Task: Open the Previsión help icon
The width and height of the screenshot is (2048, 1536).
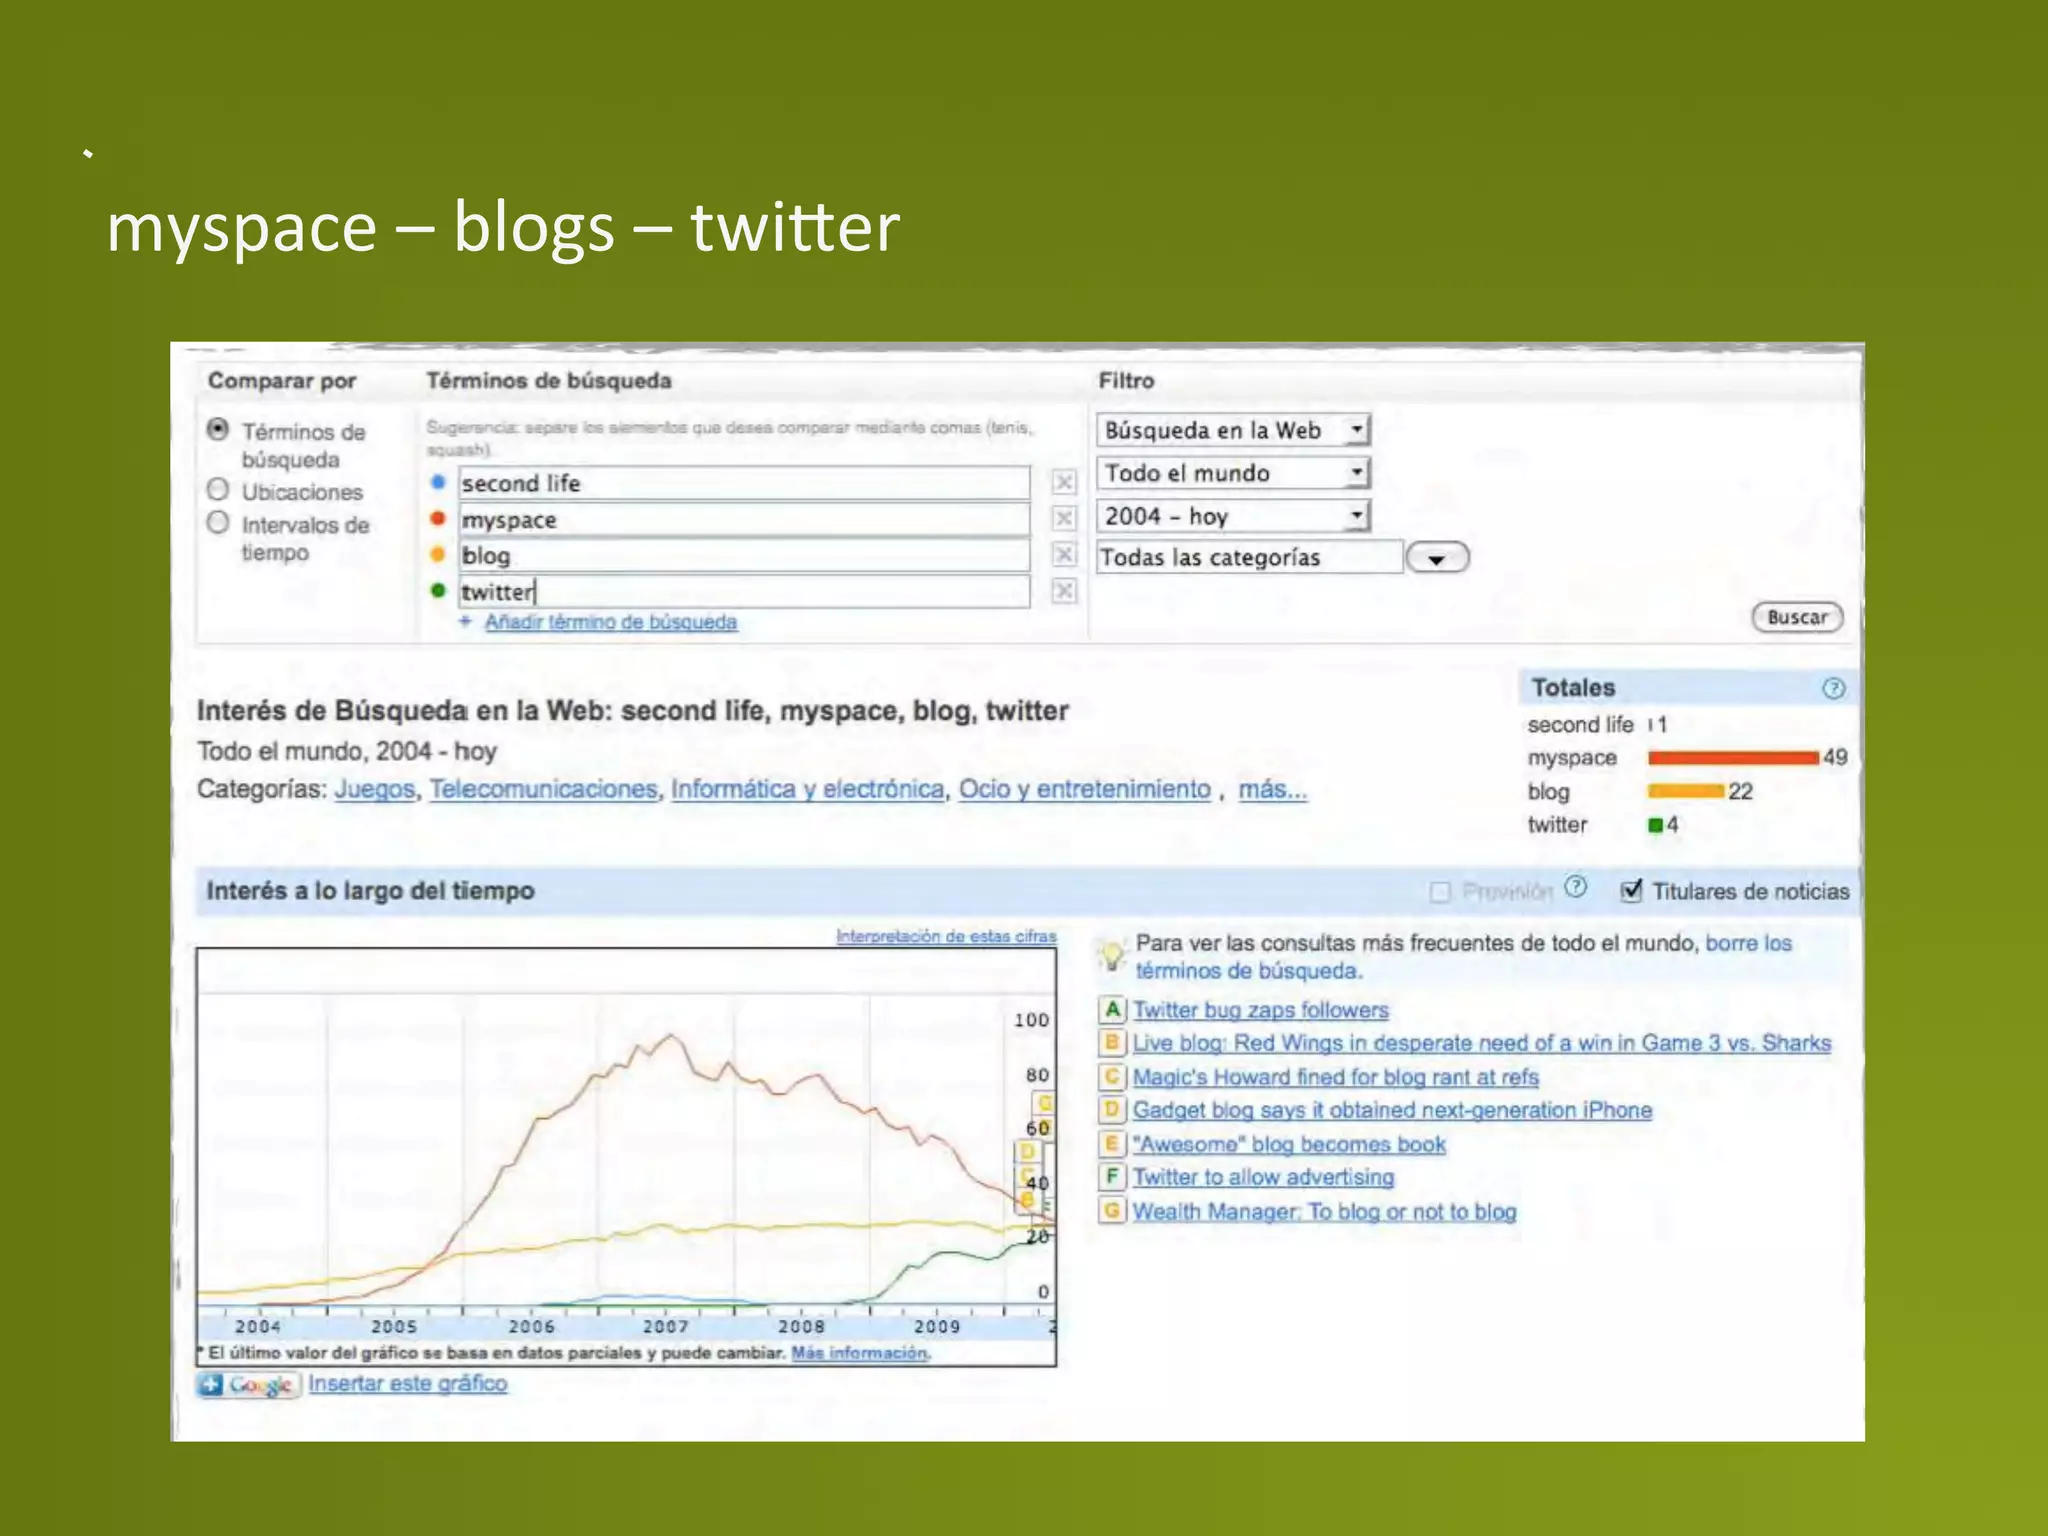Action: 1575,887
